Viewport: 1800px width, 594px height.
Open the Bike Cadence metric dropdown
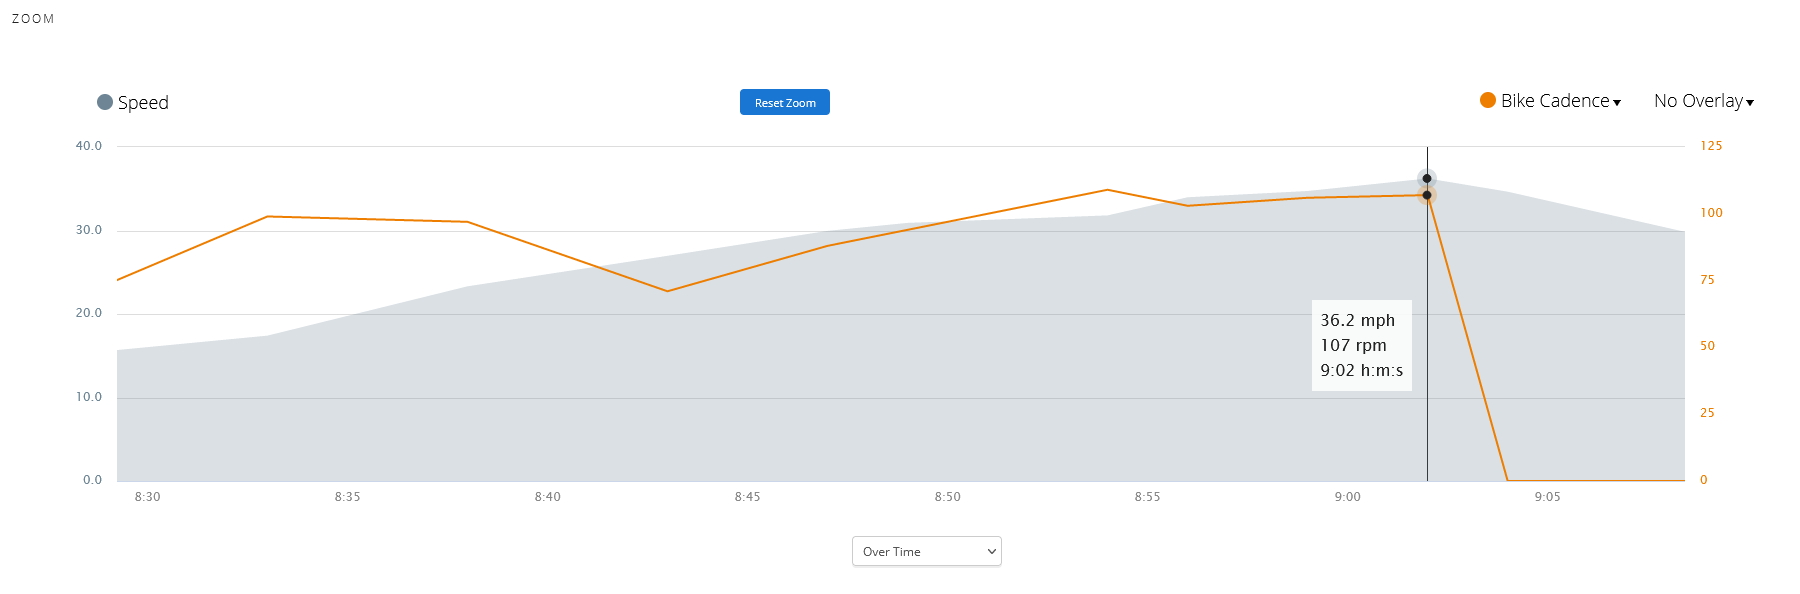pyautogui.click(x=1560, y=101)
